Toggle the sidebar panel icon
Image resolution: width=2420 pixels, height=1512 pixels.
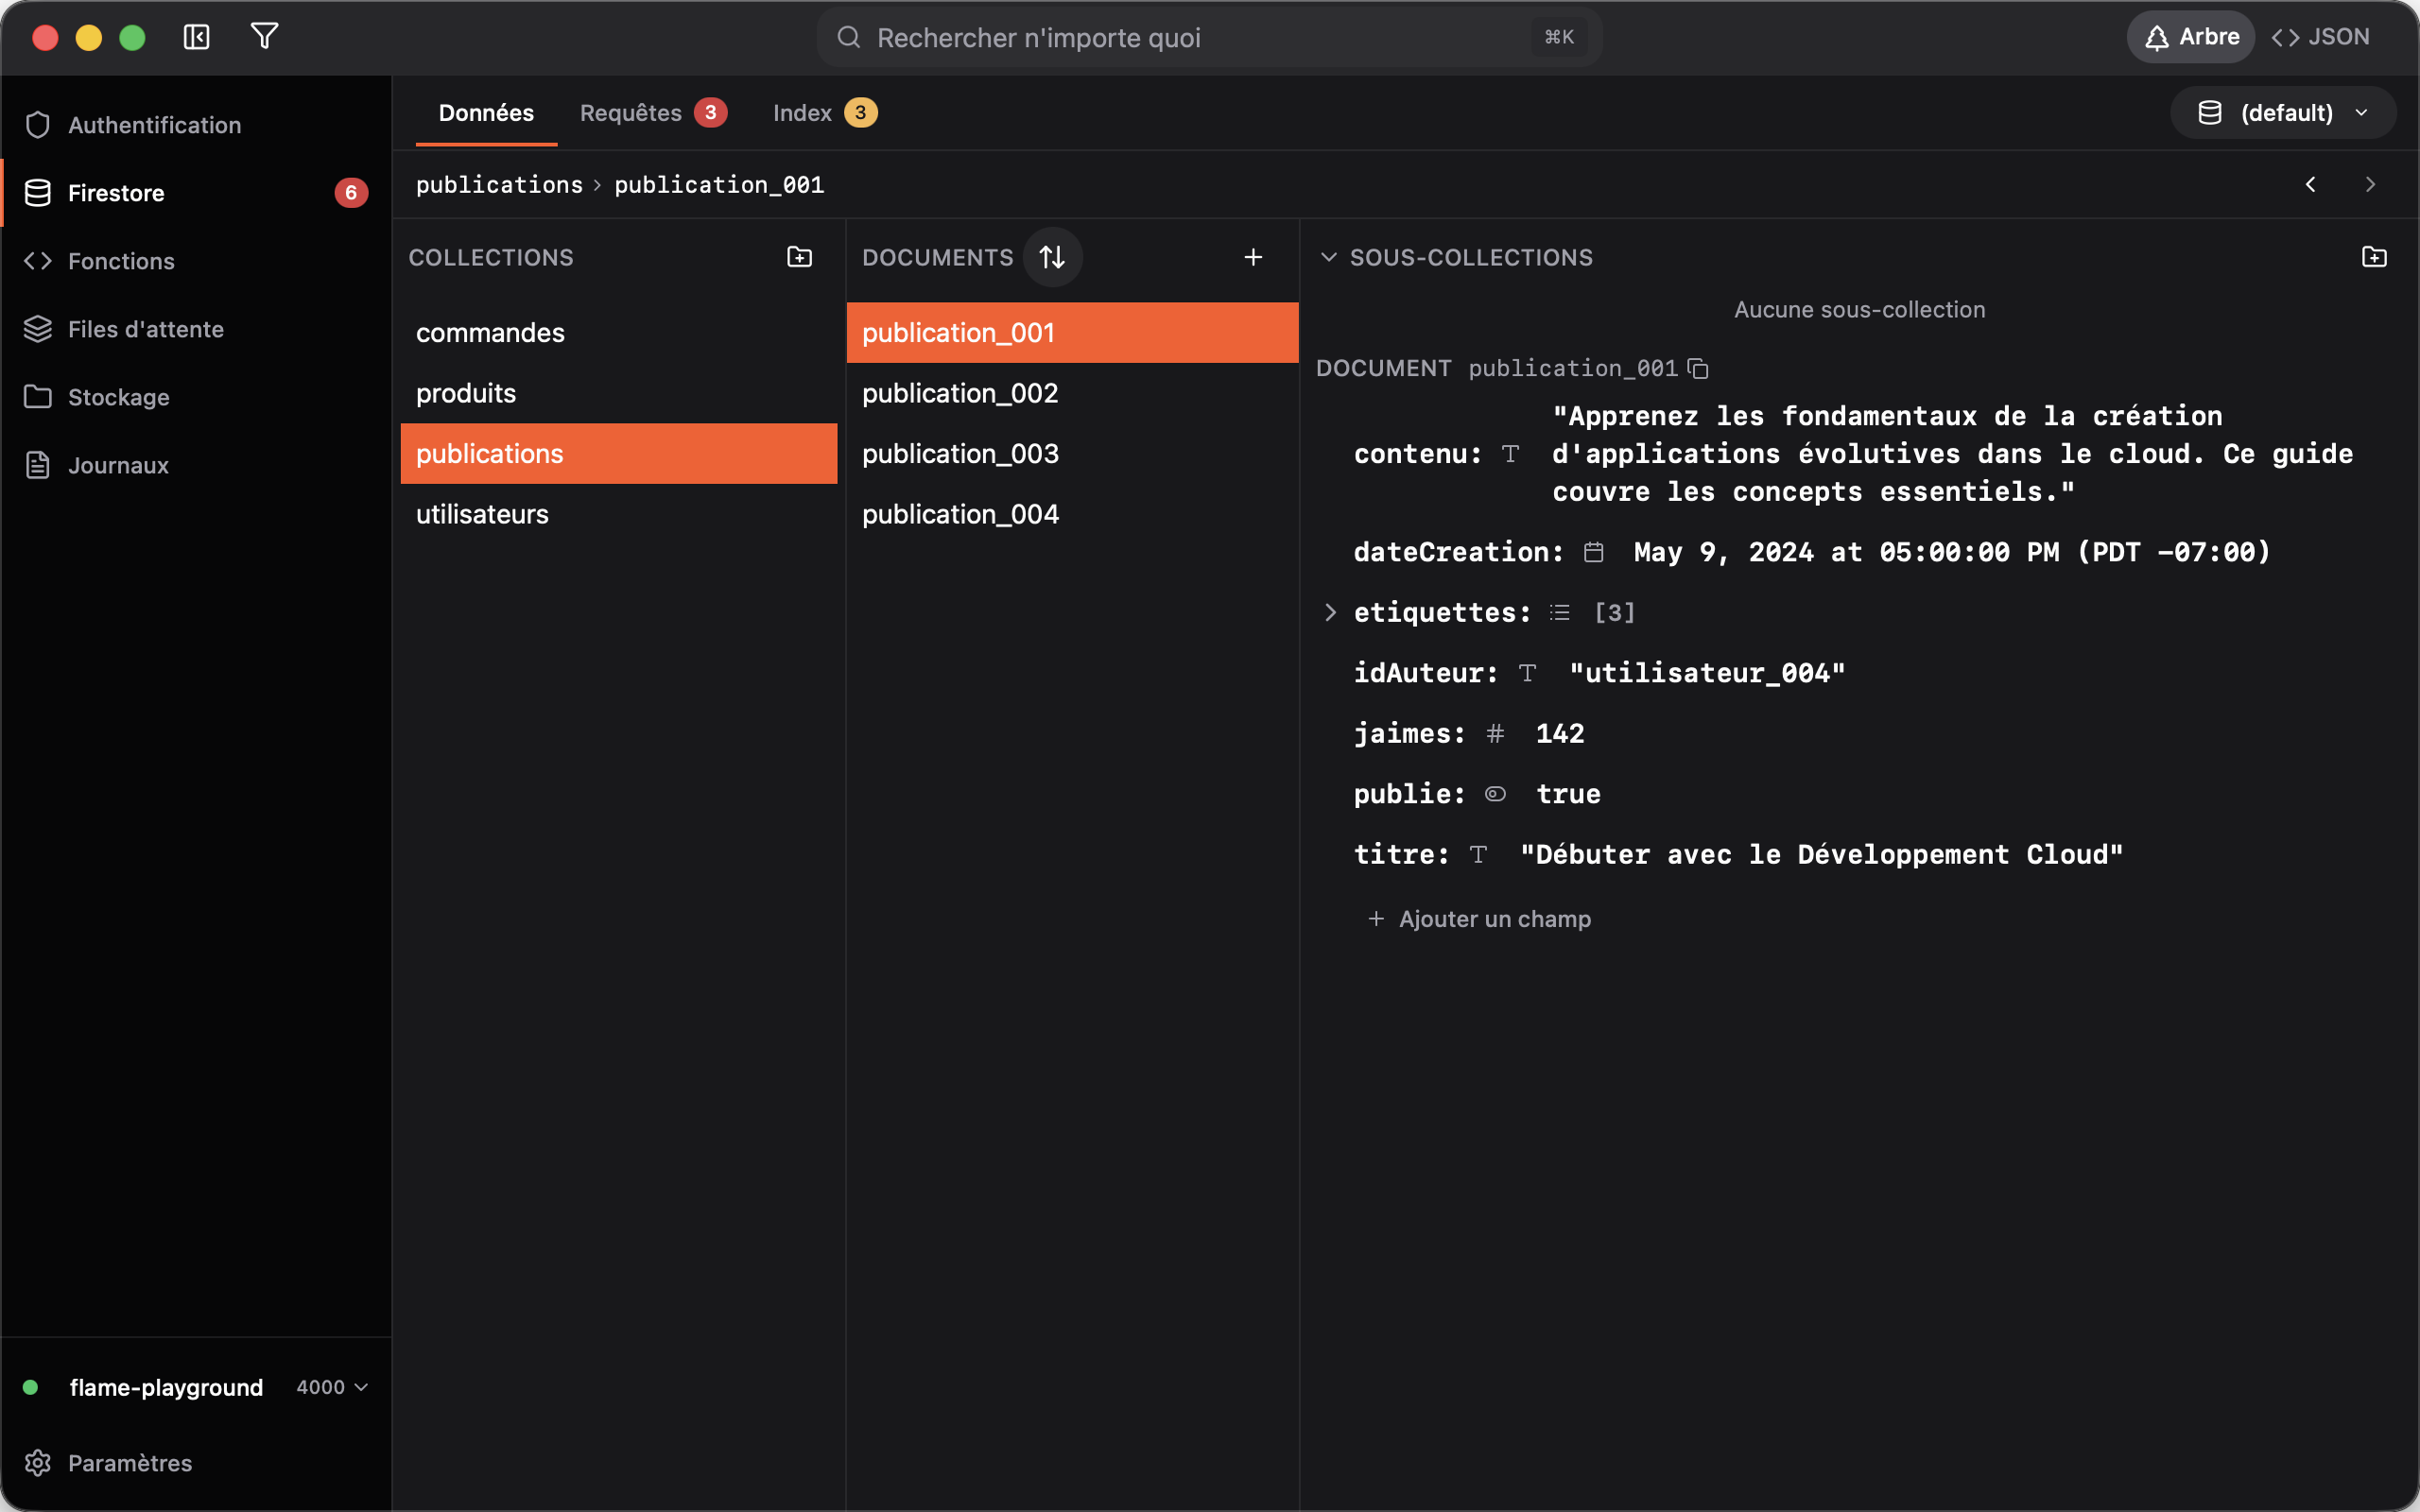196,37
